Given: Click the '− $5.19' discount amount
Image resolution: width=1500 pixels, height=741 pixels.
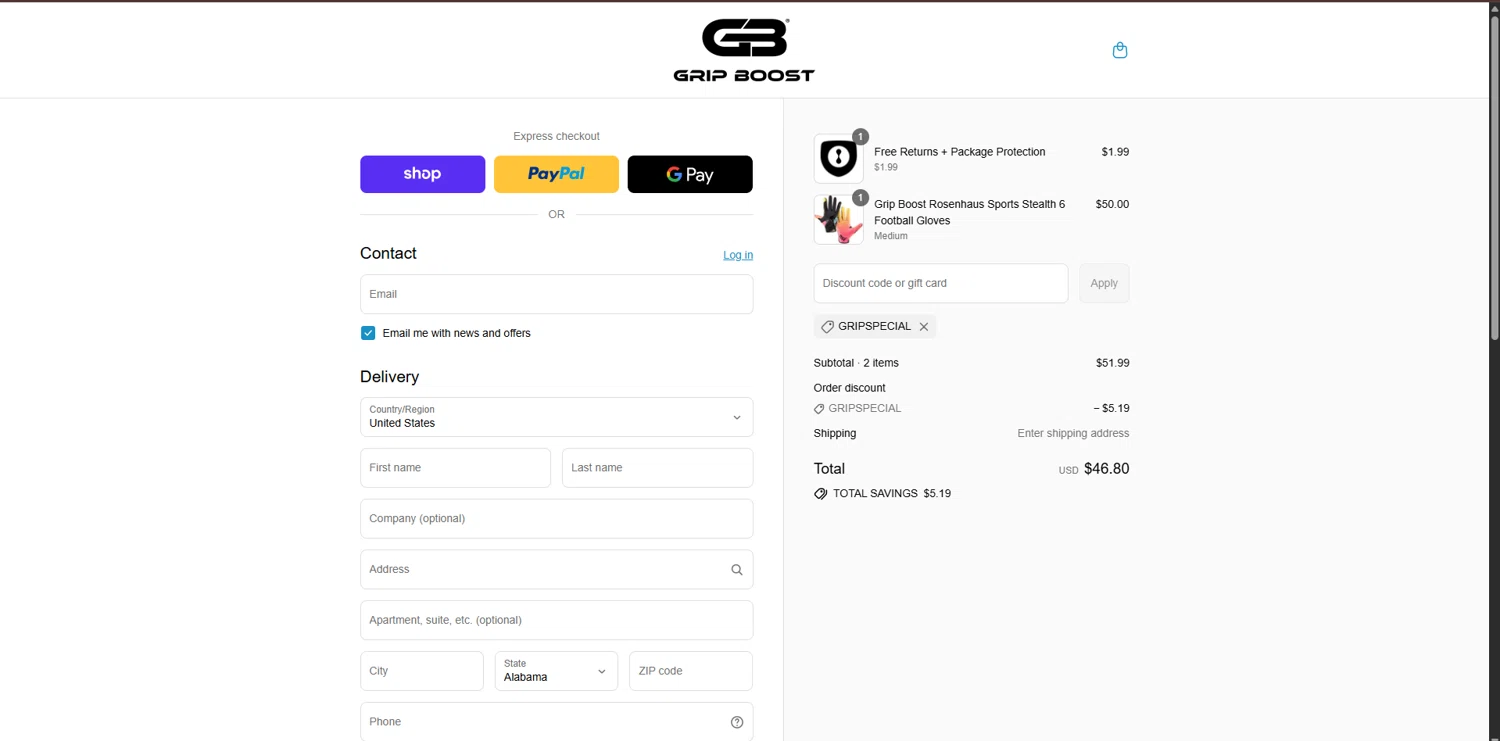Looking at the screenshot, I should tap(1111, 409).
